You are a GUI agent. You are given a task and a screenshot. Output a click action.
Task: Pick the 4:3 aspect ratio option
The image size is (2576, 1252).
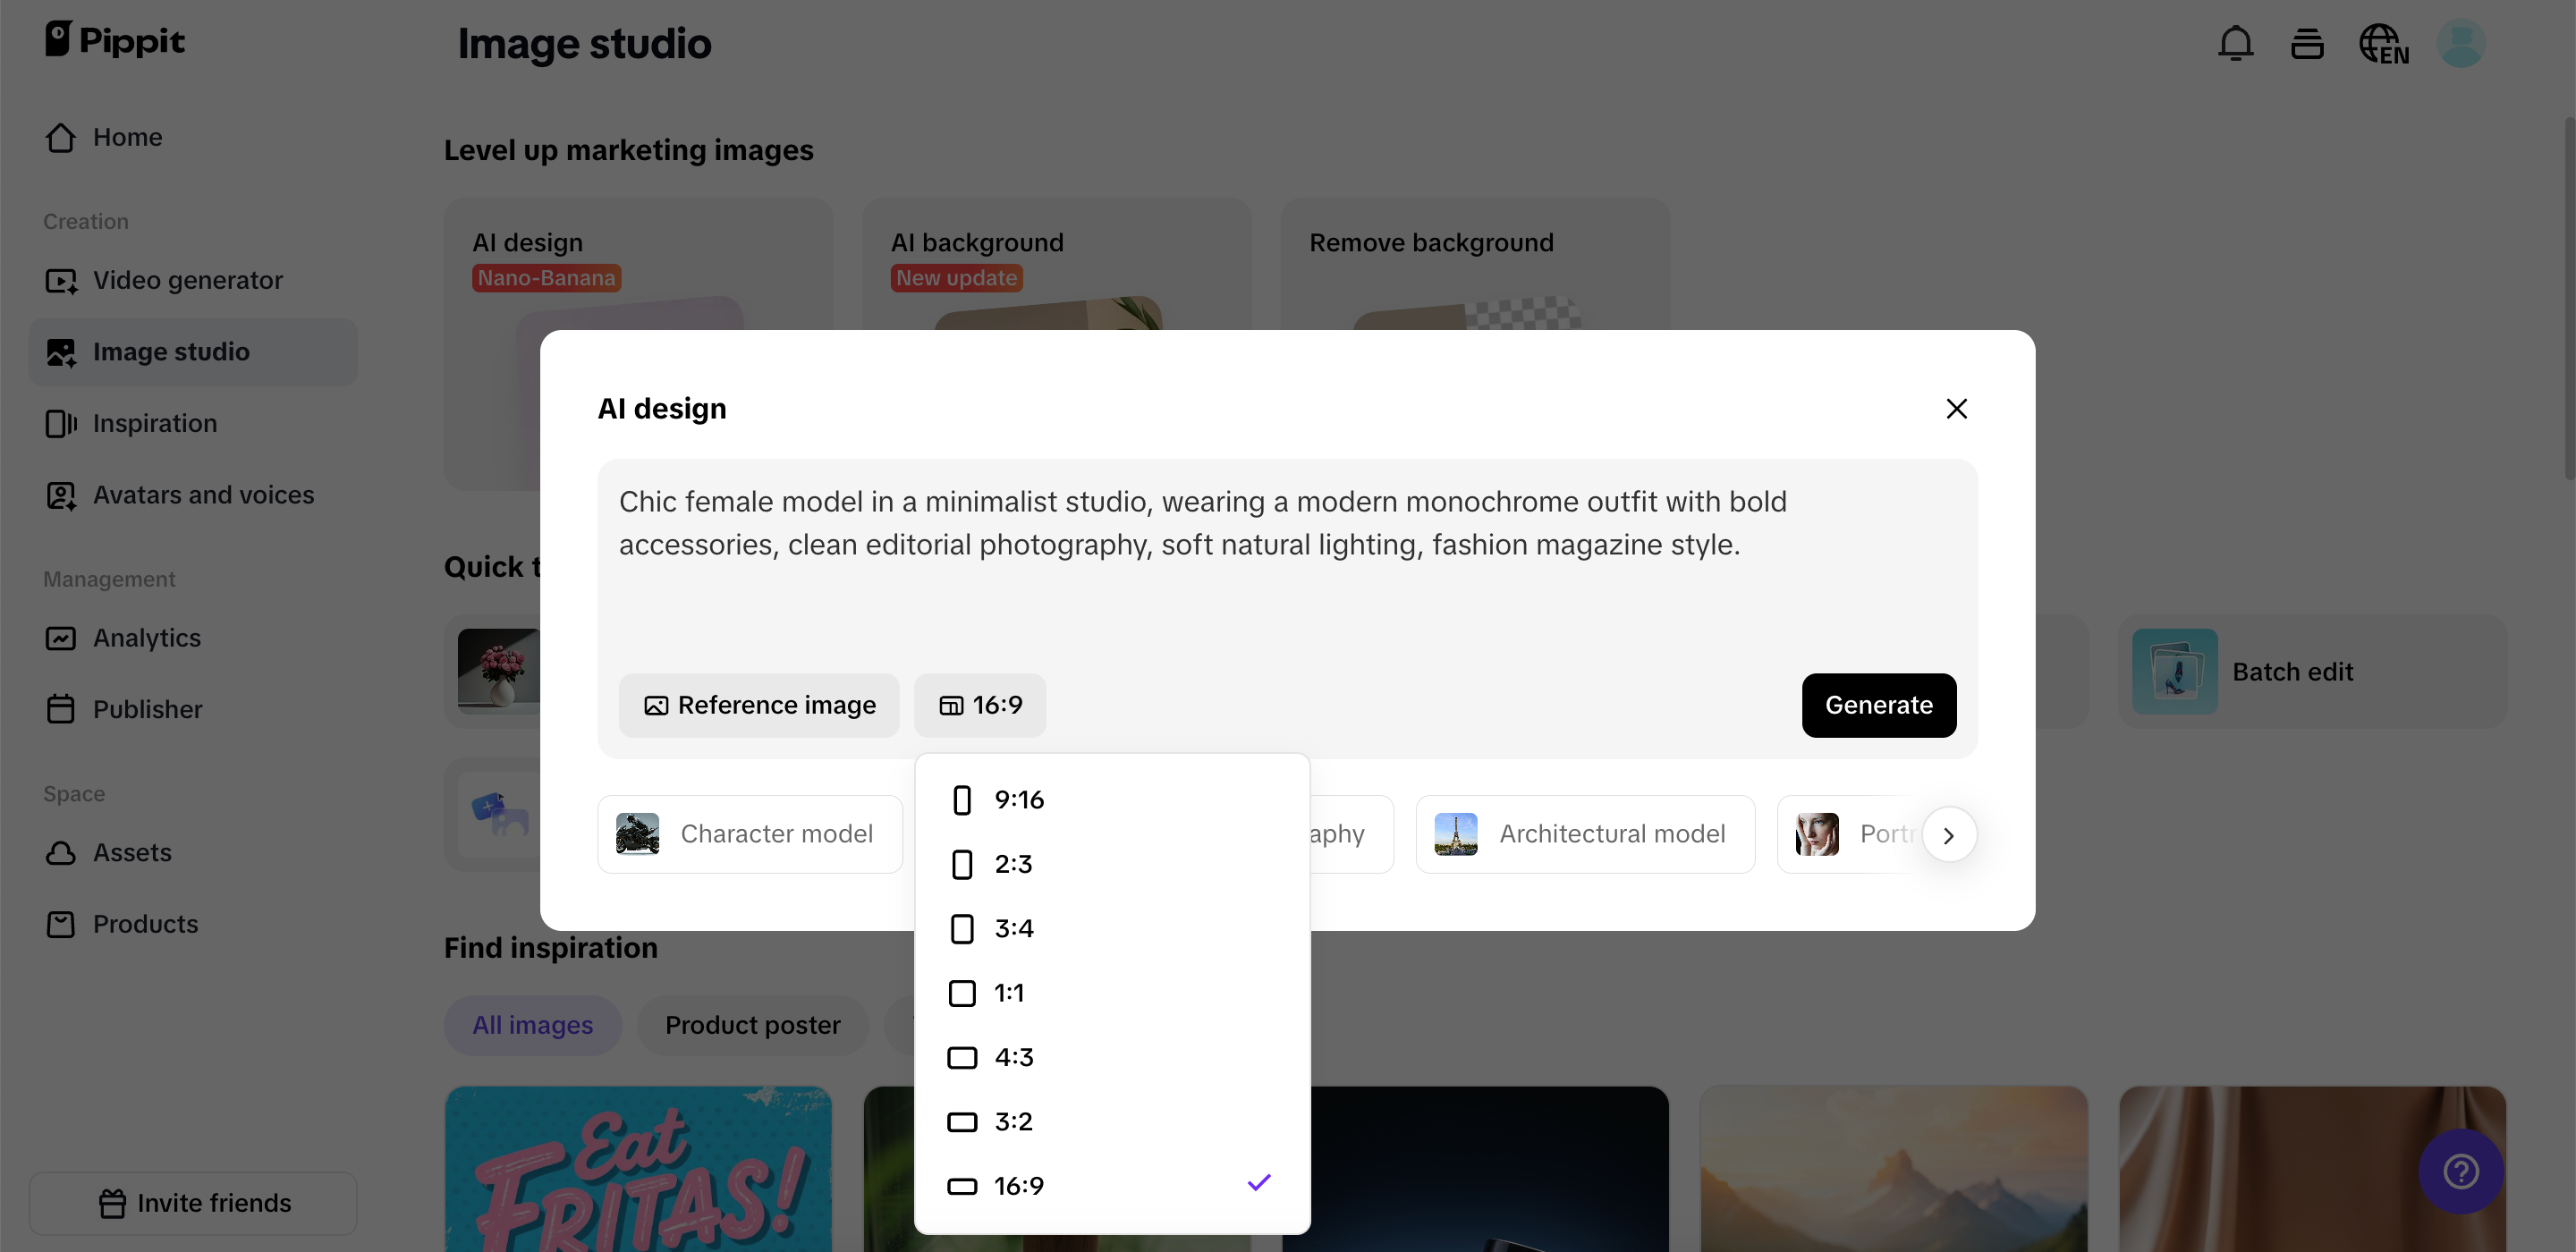click(x=1013, y=1057)
